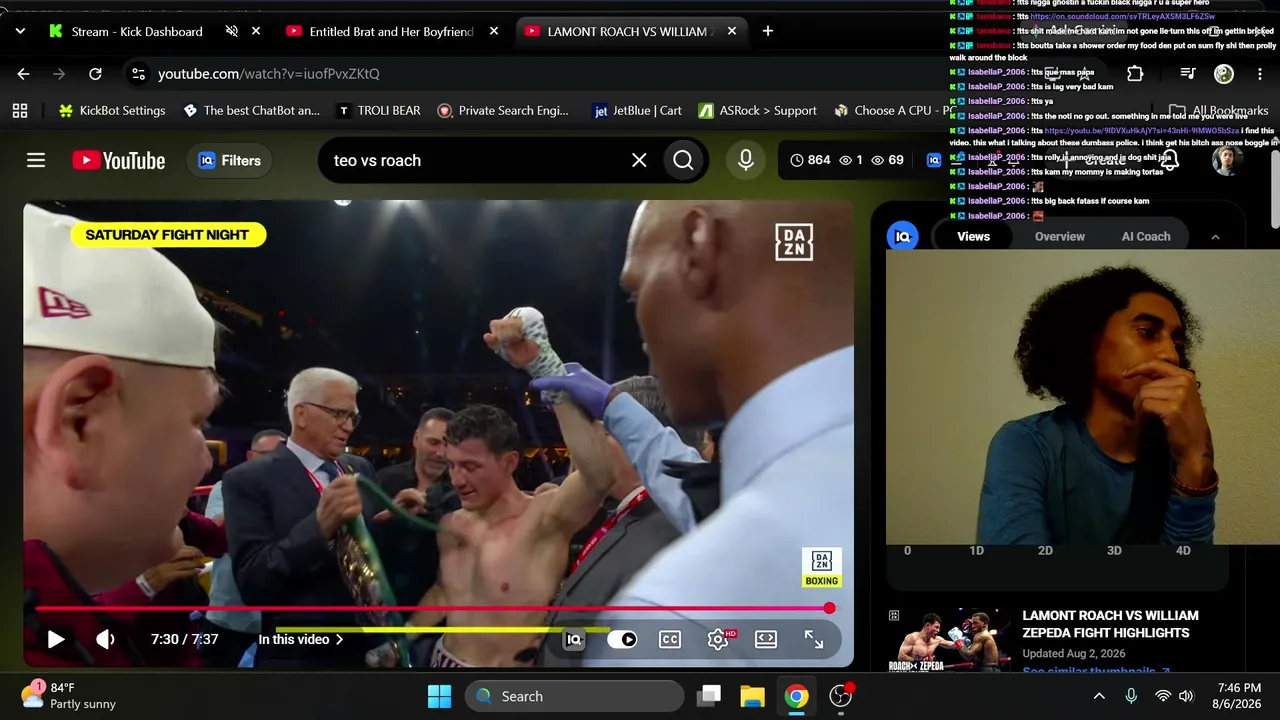Open the media controls icon in Chrome toolbar
Image resolution: width=1280 pixels, height=720 pixels.
pyautogui.click(x=1188, y=74)
